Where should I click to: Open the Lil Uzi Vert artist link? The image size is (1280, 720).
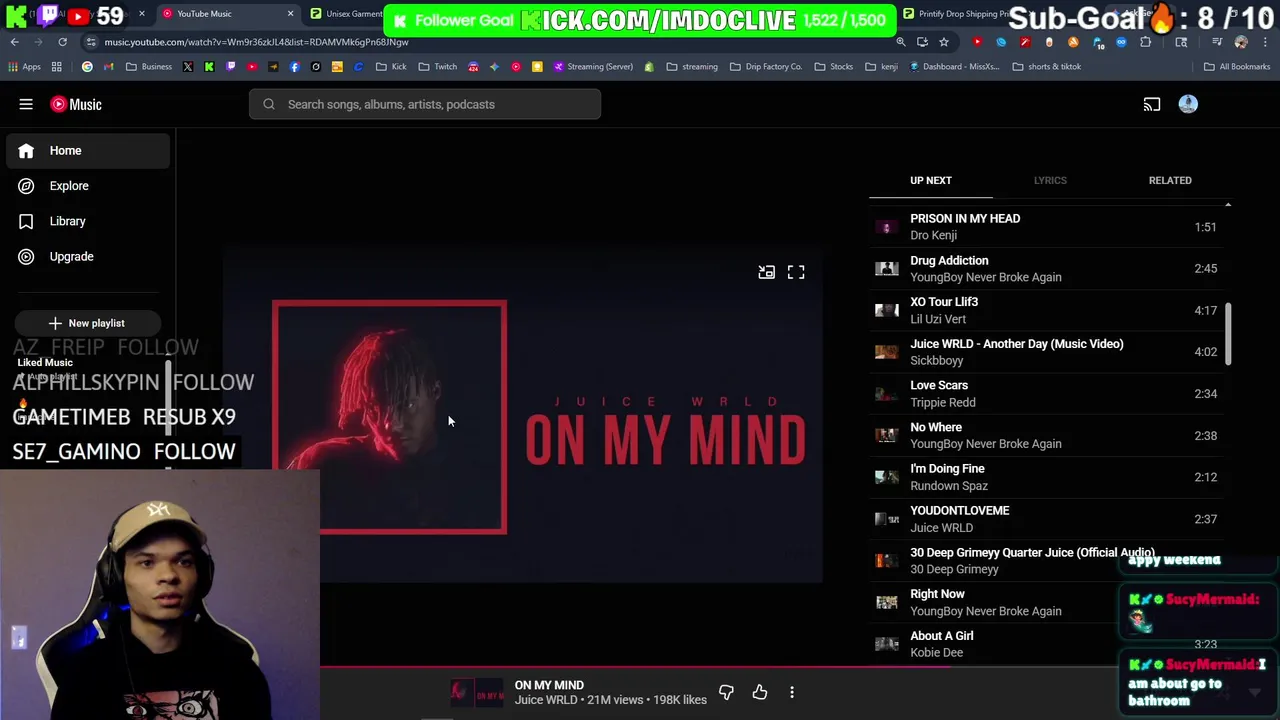(x=938, y=319)
